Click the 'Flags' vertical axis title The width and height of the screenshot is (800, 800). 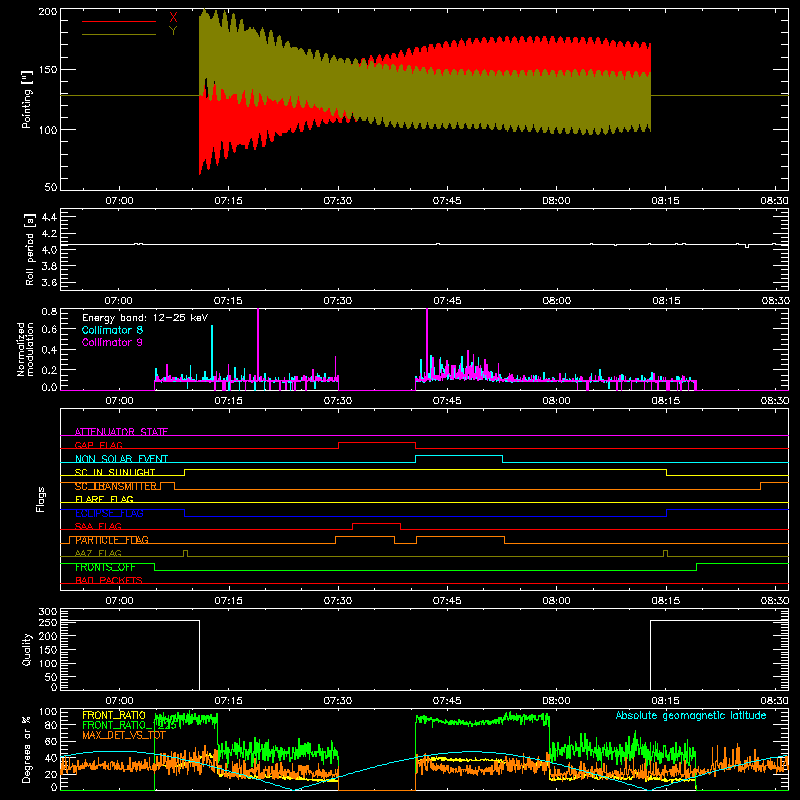40,499
